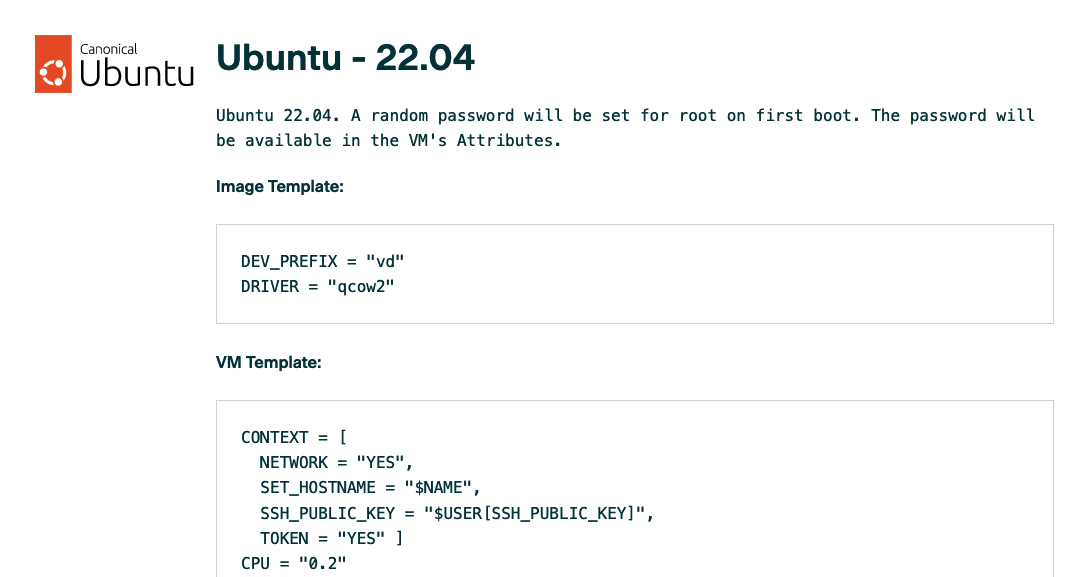
Task: Click the random root password description paragraph
Action: click(625, 128)
